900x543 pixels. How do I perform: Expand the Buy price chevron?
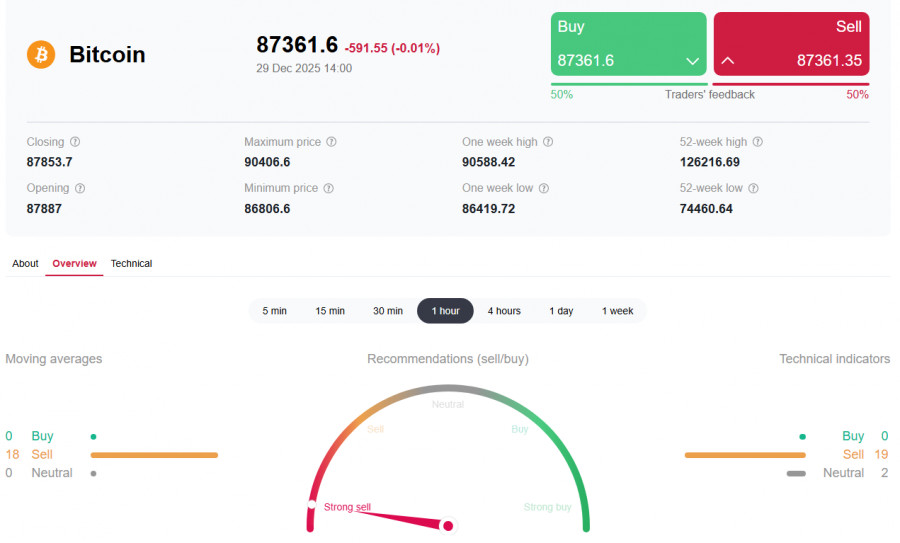point(692,61)
